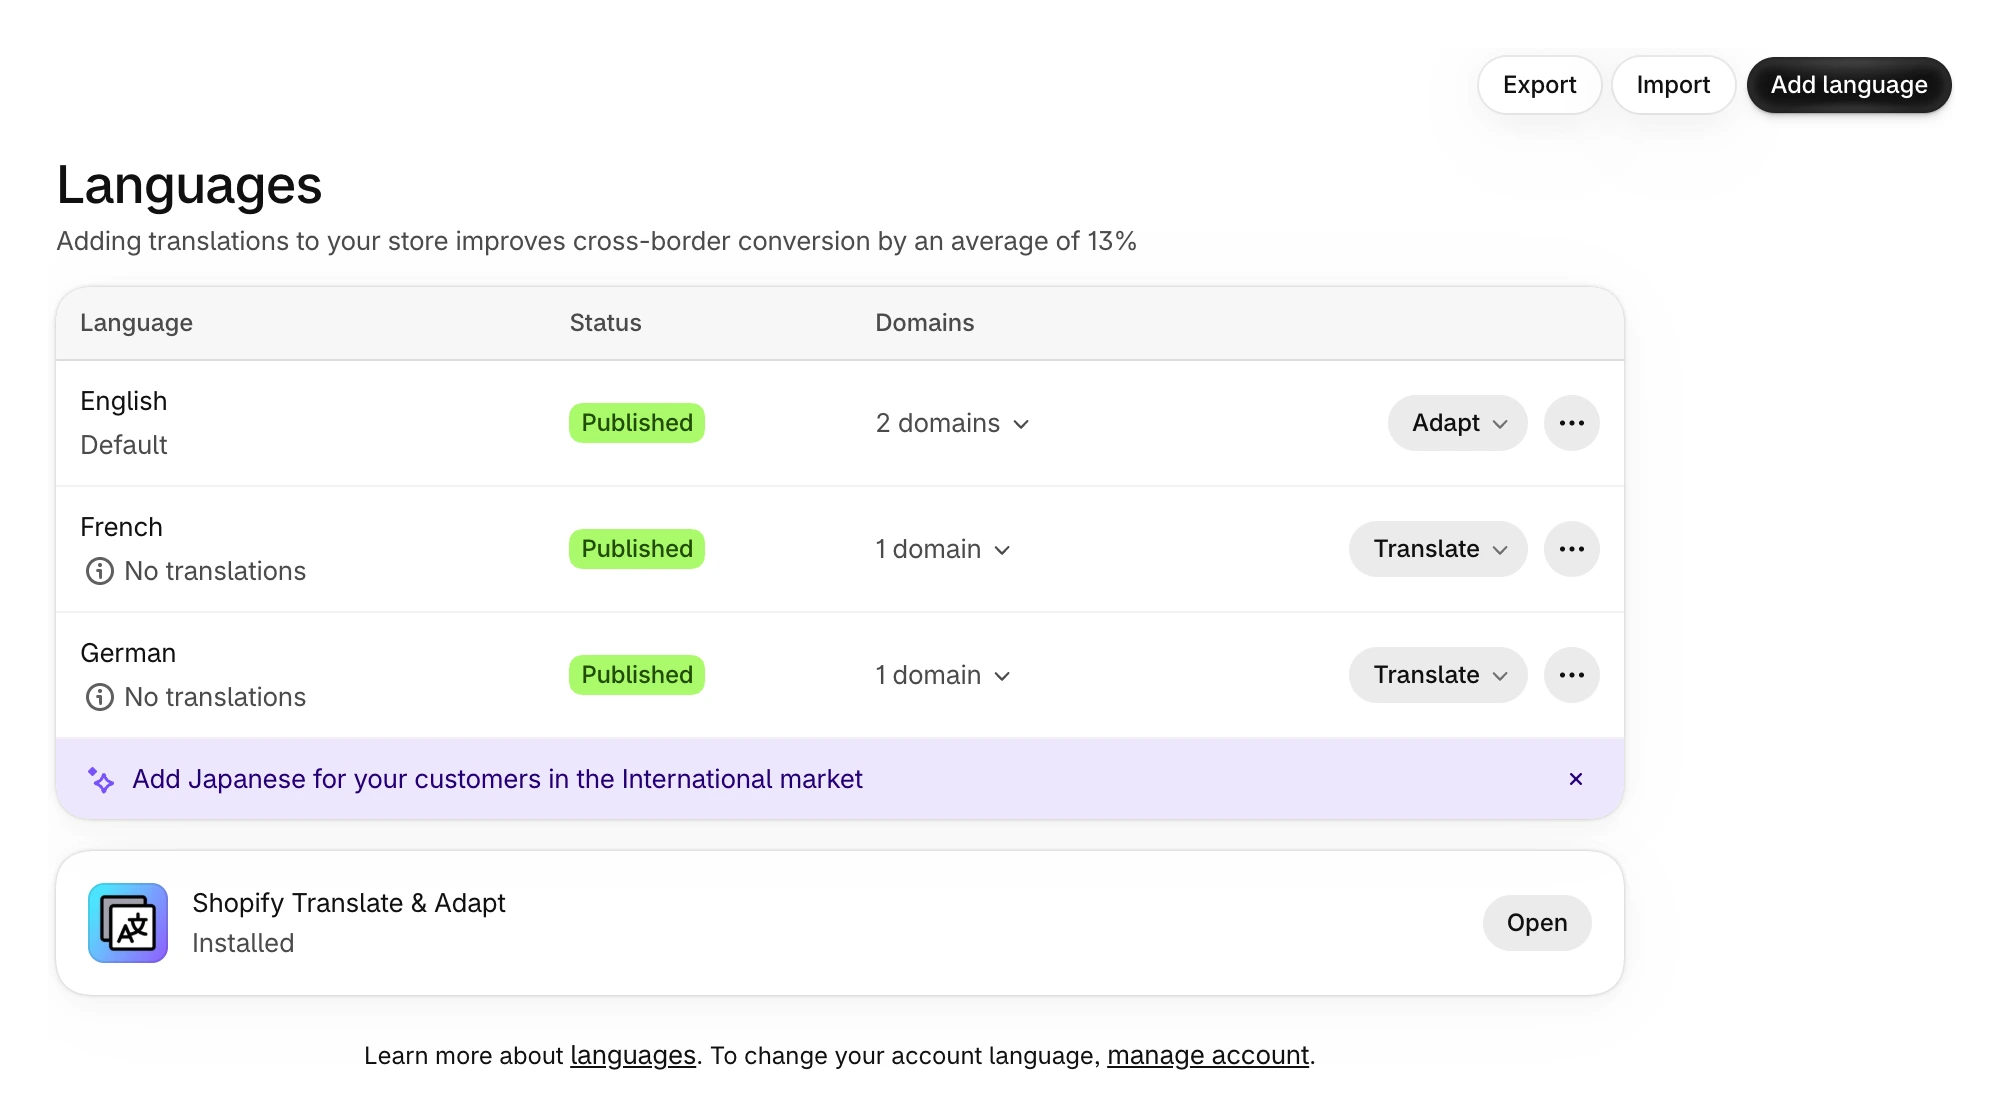Select the German language name

128,653
